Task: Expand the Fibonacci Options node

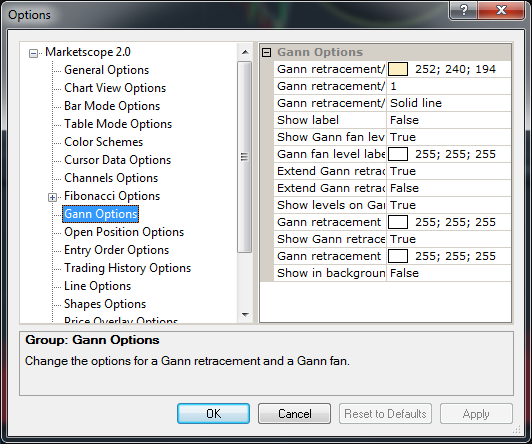Action: click(x=52, y=197)
